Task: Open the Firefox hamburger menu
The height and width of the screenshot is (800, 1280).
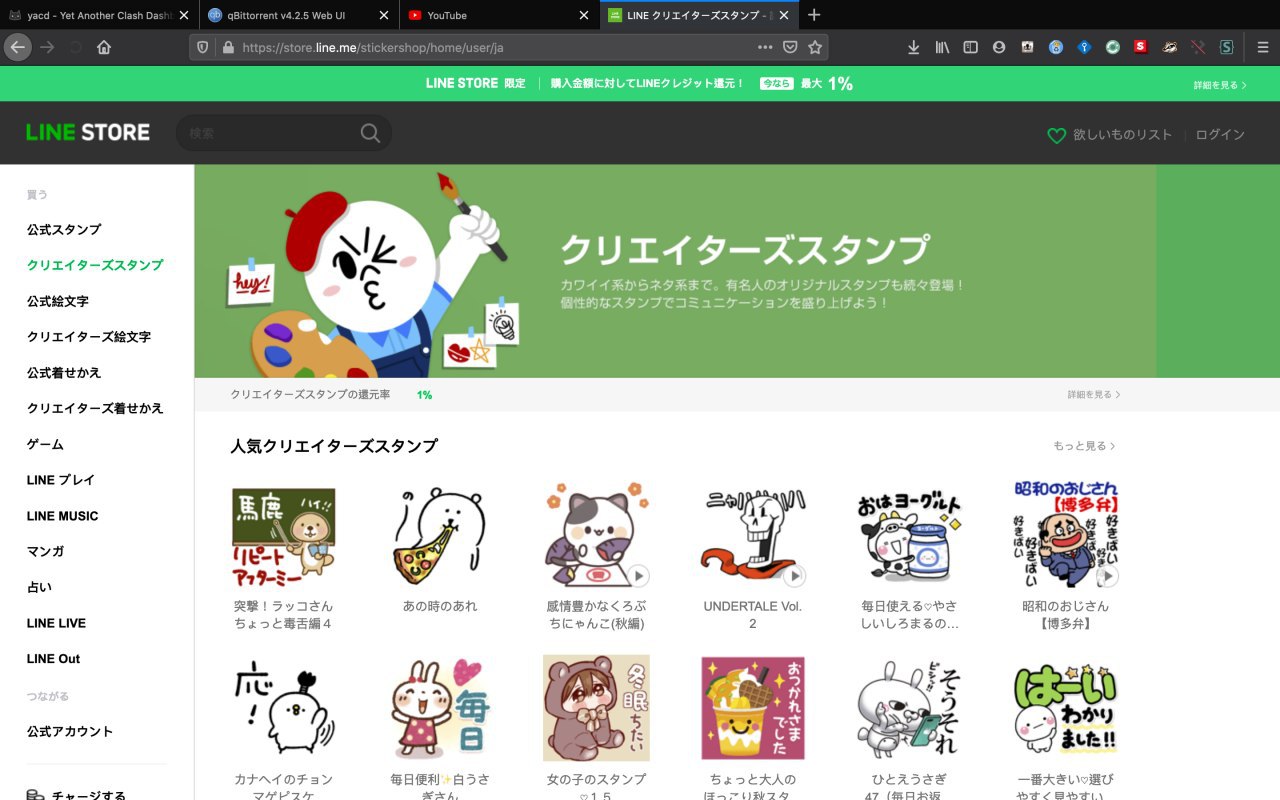Action: coord(1263,47)
